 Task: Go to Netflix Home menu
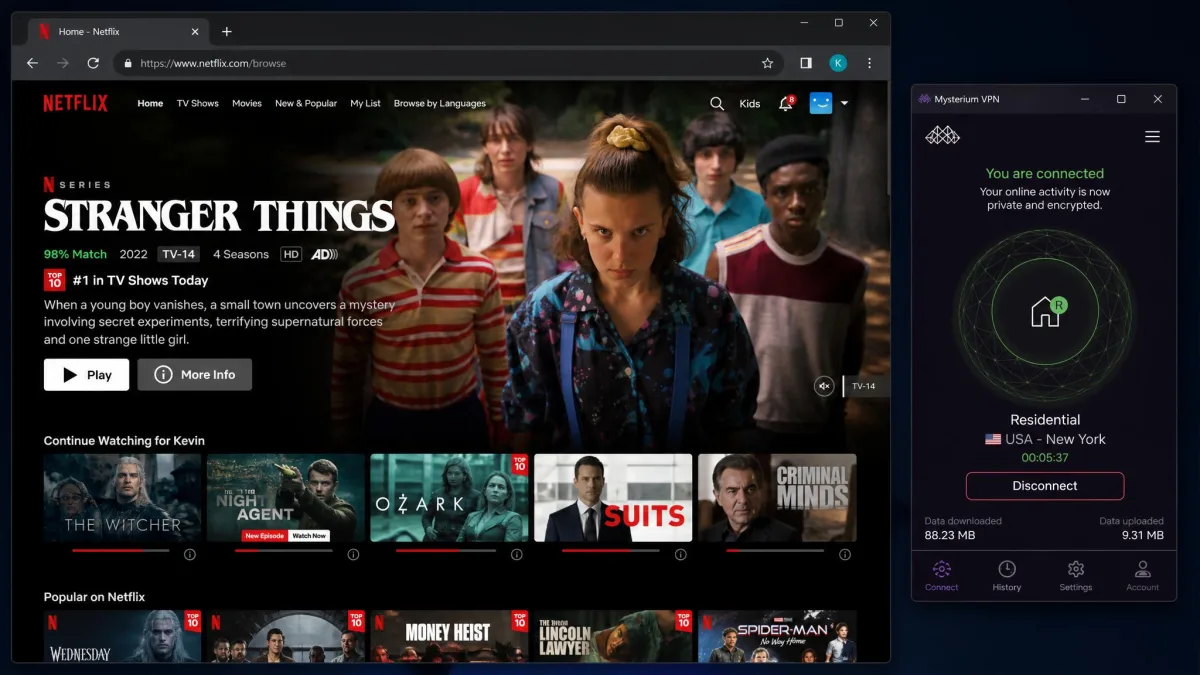coord(150,103)
